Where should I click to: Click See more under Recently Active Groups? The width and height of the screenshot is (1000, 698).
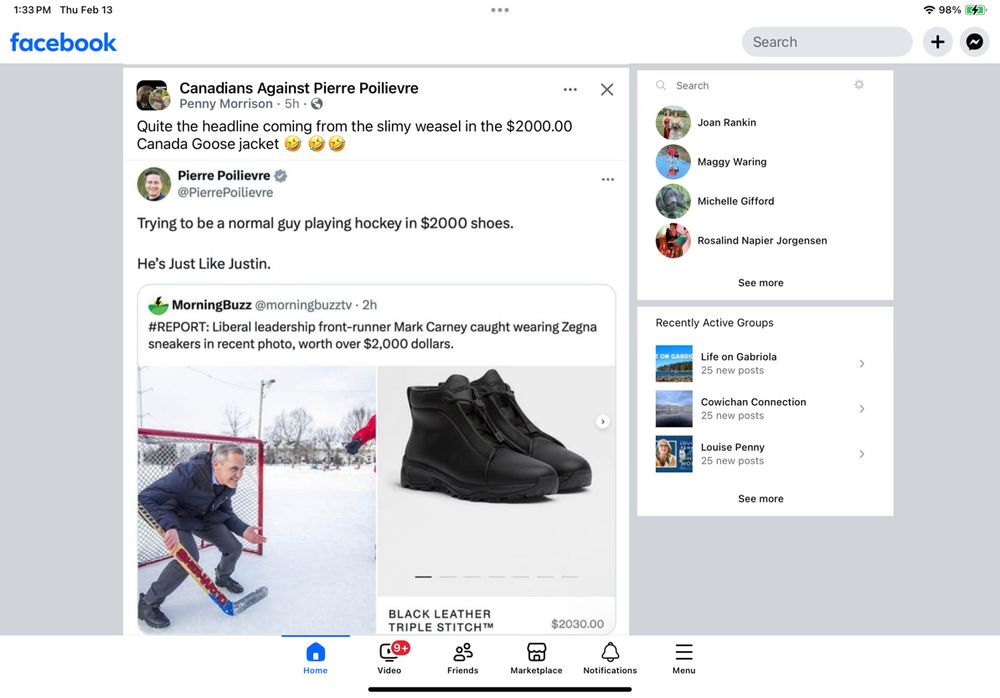pos(760,499)
